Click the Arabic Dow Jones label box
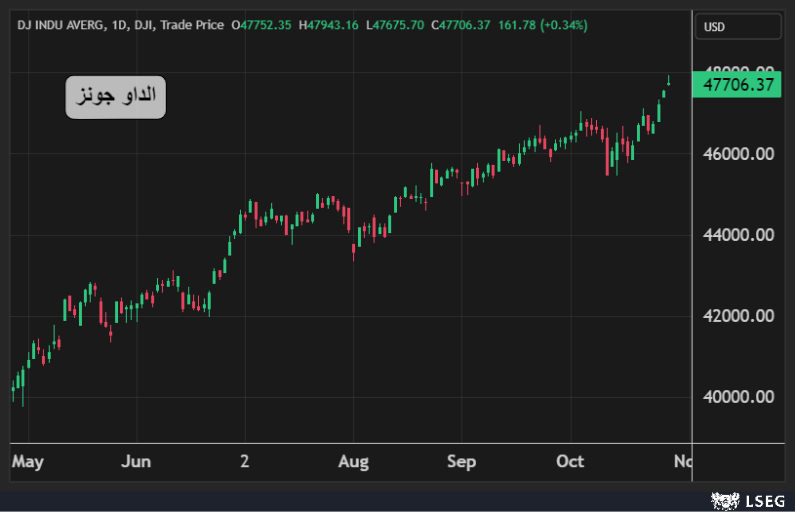This screenshot has width=795, height=512. pyautogui.click(x=116, y=97)
